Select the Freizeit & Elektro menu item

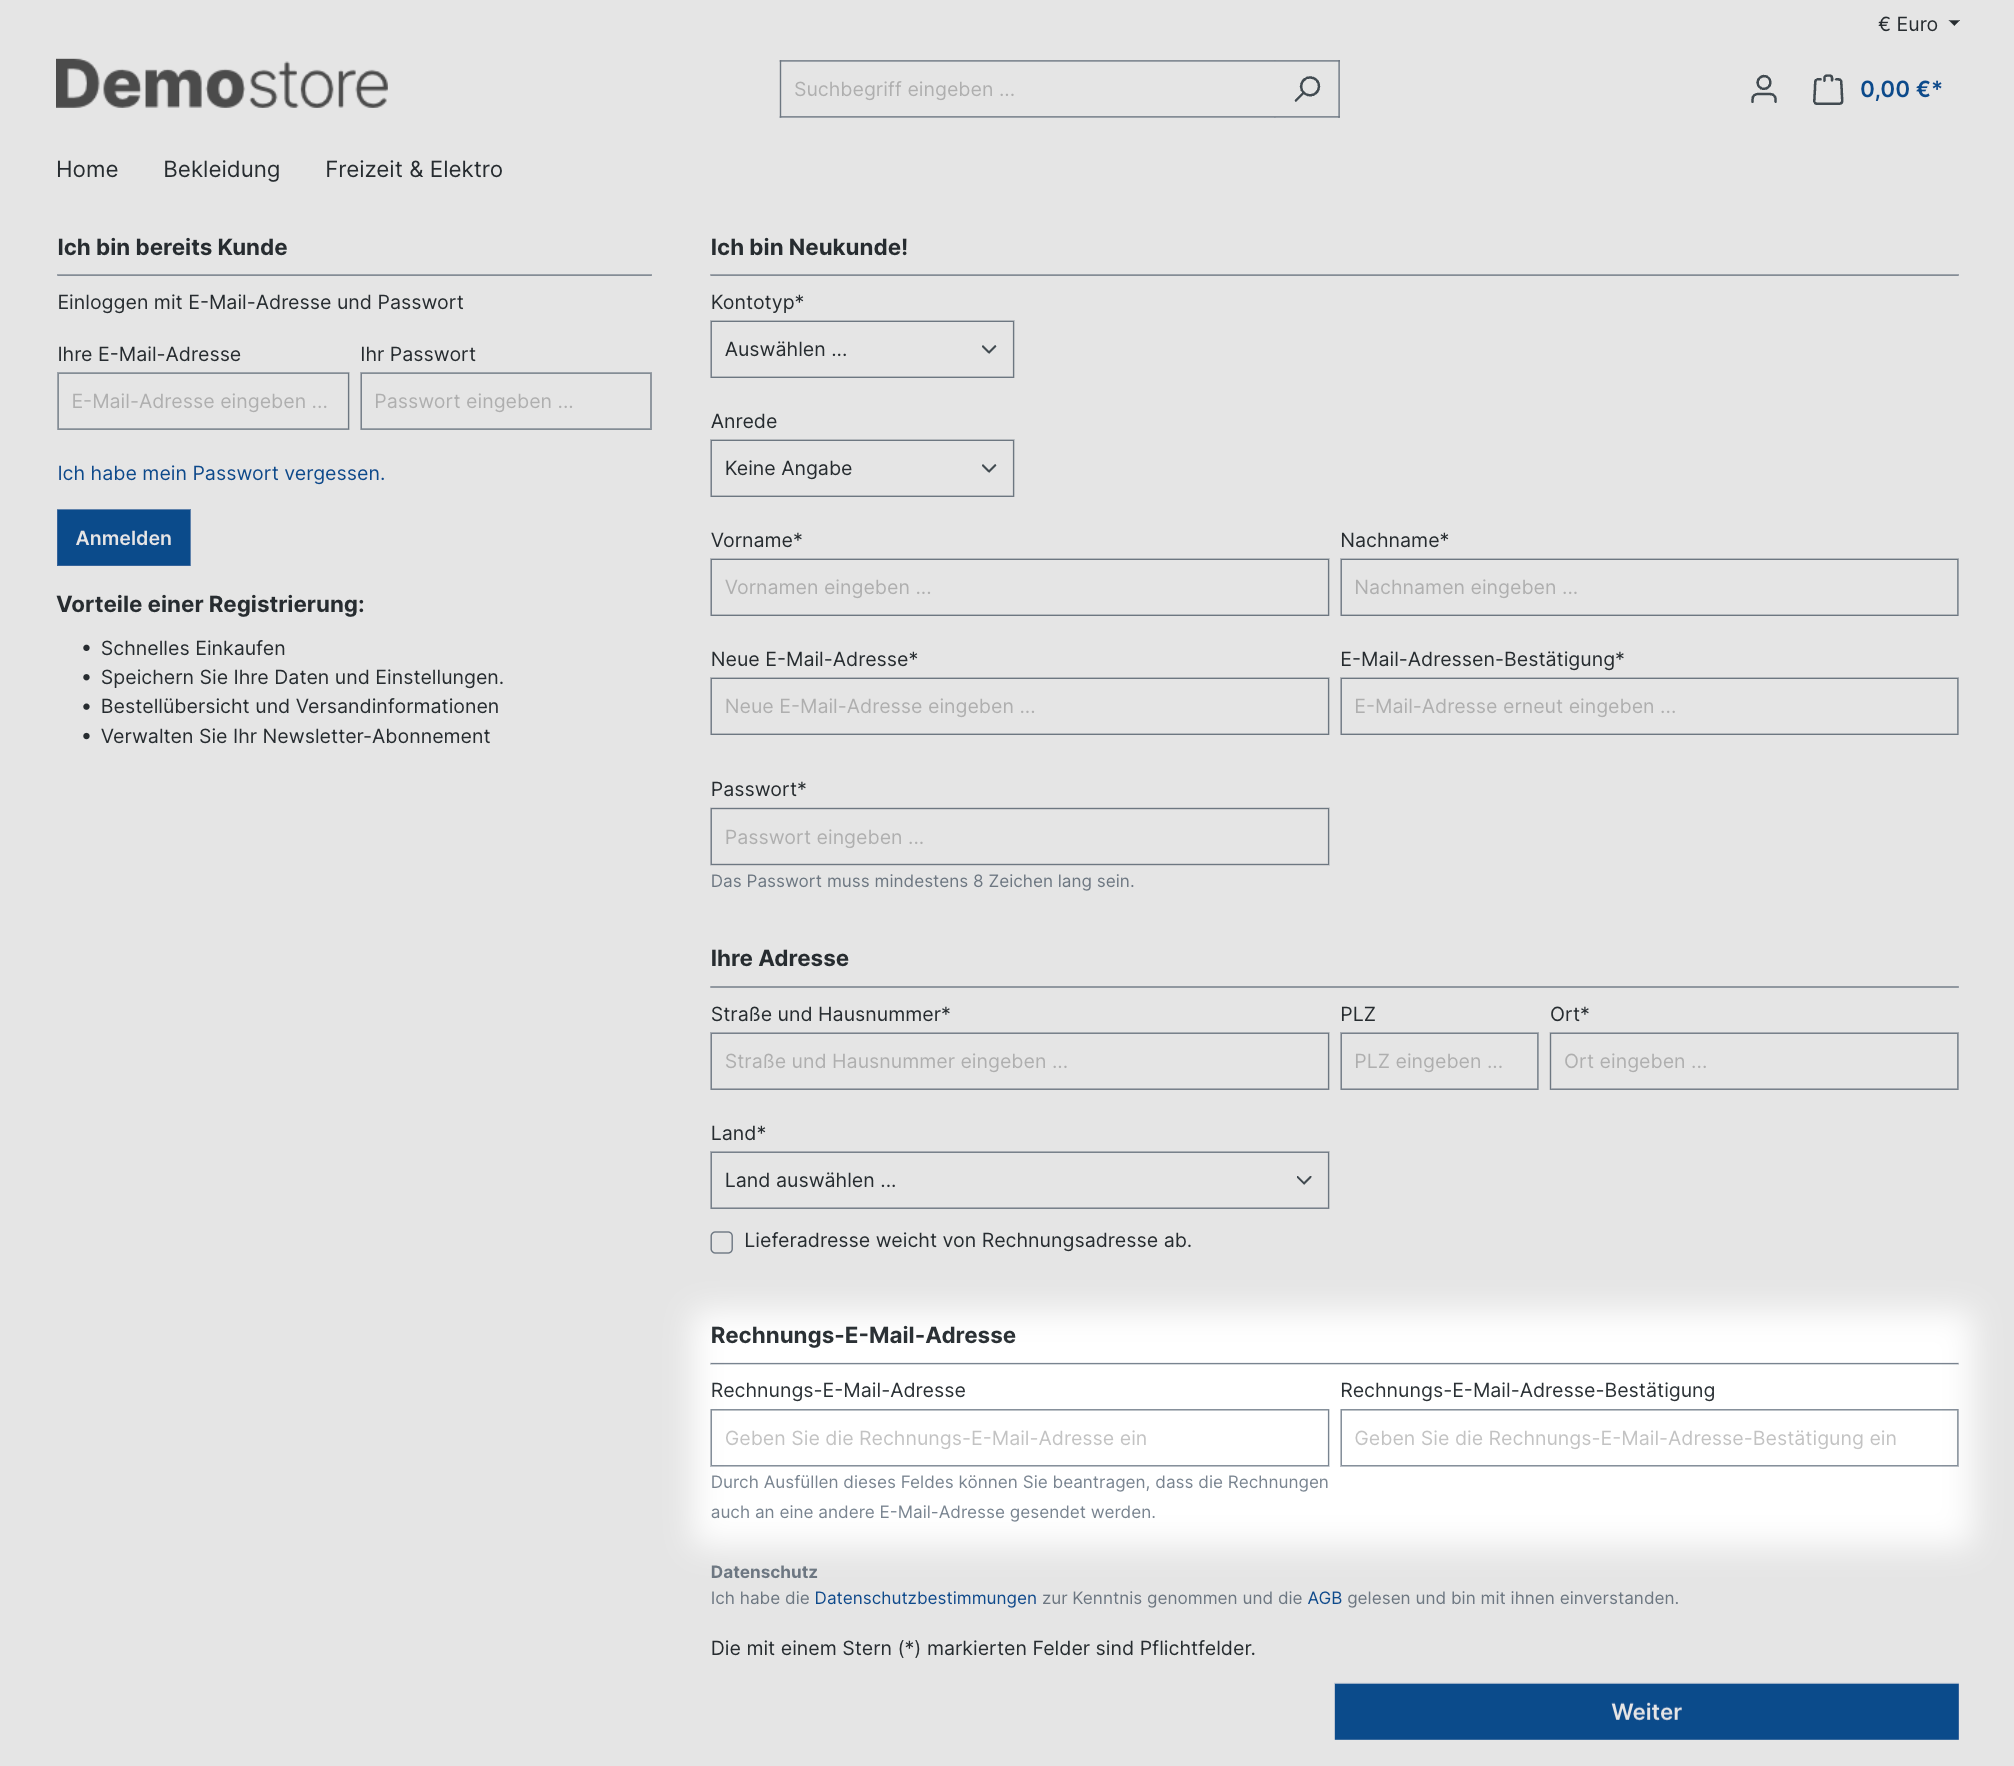click(x=414, y=168)
